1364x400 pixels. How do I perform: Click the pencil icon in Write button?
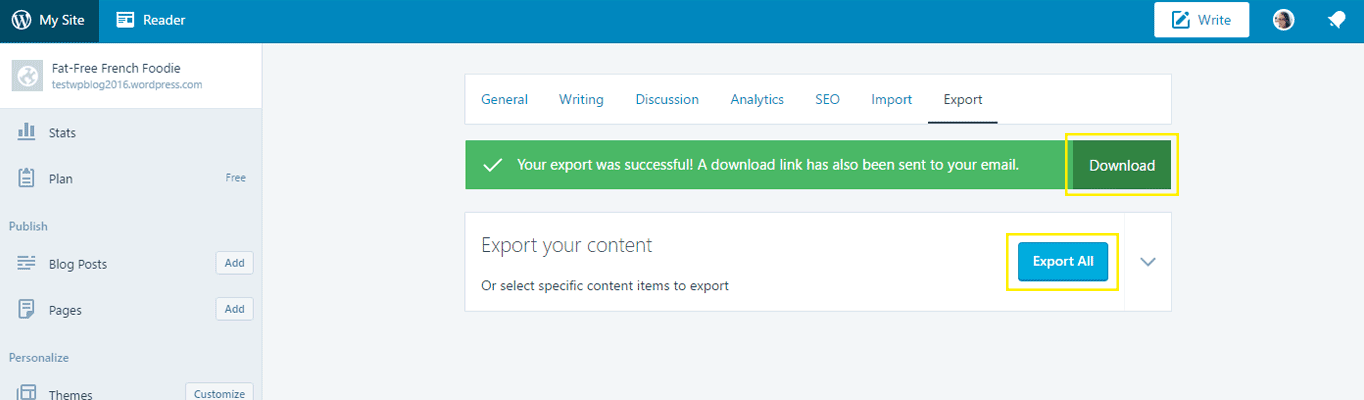[x=1181, y=20]
